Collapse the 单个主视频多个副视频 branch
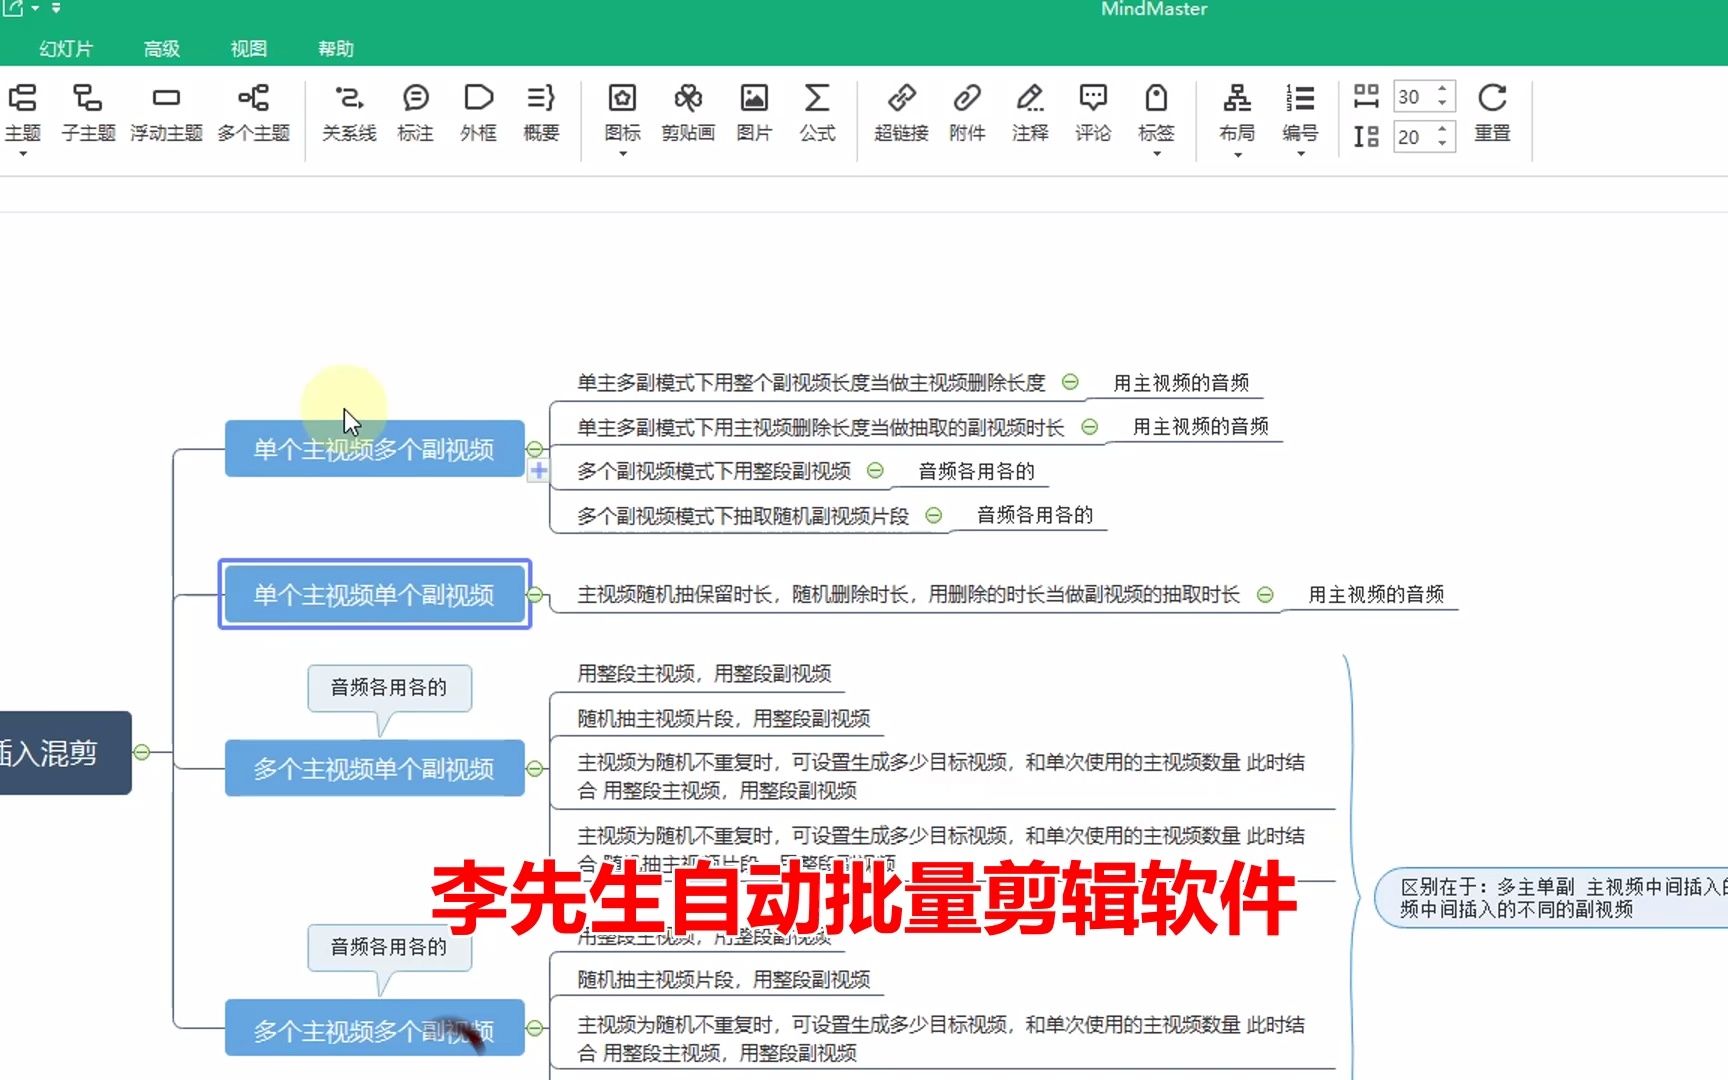1728x1080 pixels. point(535,449)
